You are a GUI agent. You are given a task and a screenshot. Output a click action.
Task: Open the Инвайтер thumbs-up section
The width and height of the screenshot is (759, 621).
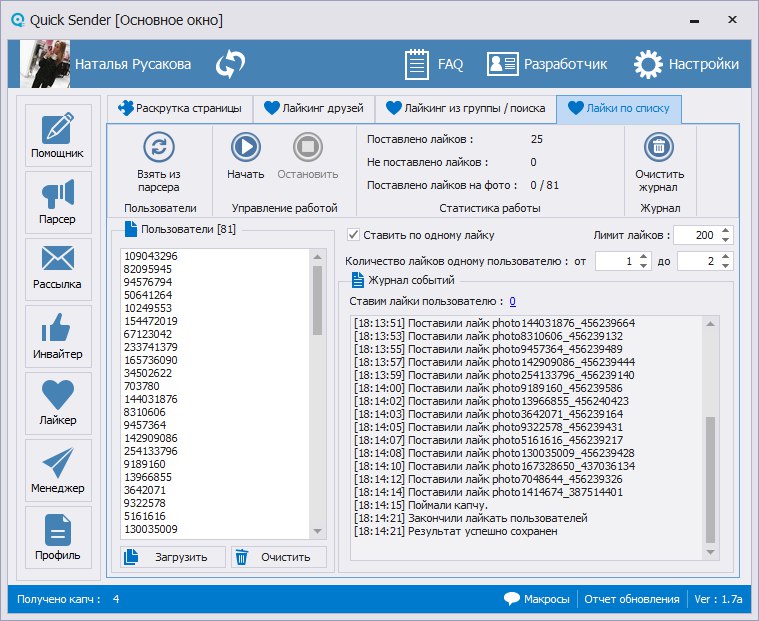pyautogui.click(x=58, y=338)
